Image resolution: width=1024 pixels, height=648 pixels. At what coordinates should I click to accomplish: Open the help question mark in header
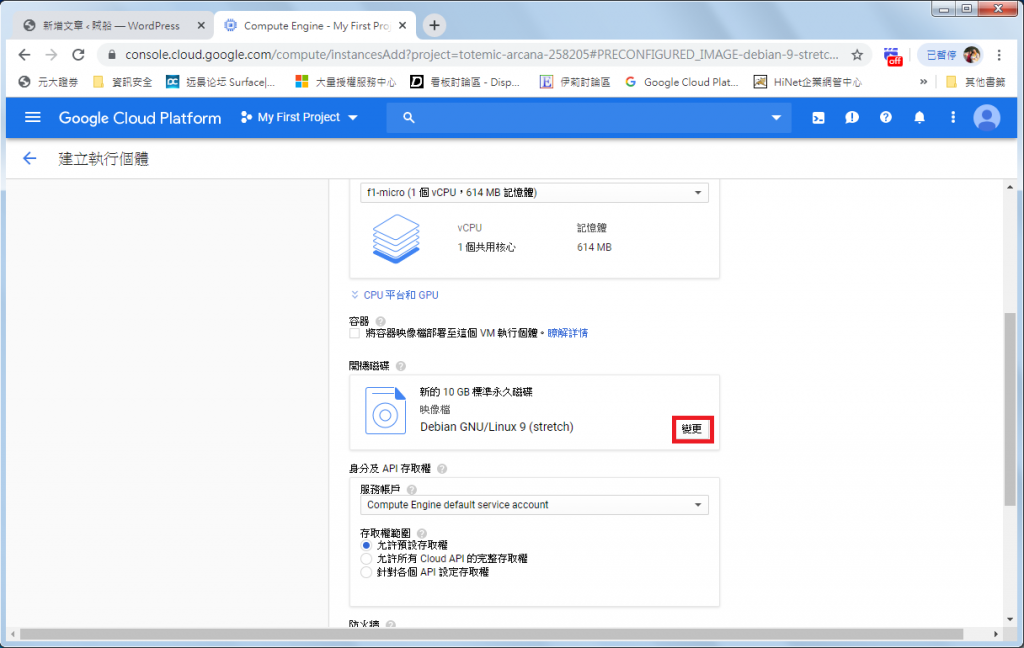[x=886, y=118]
